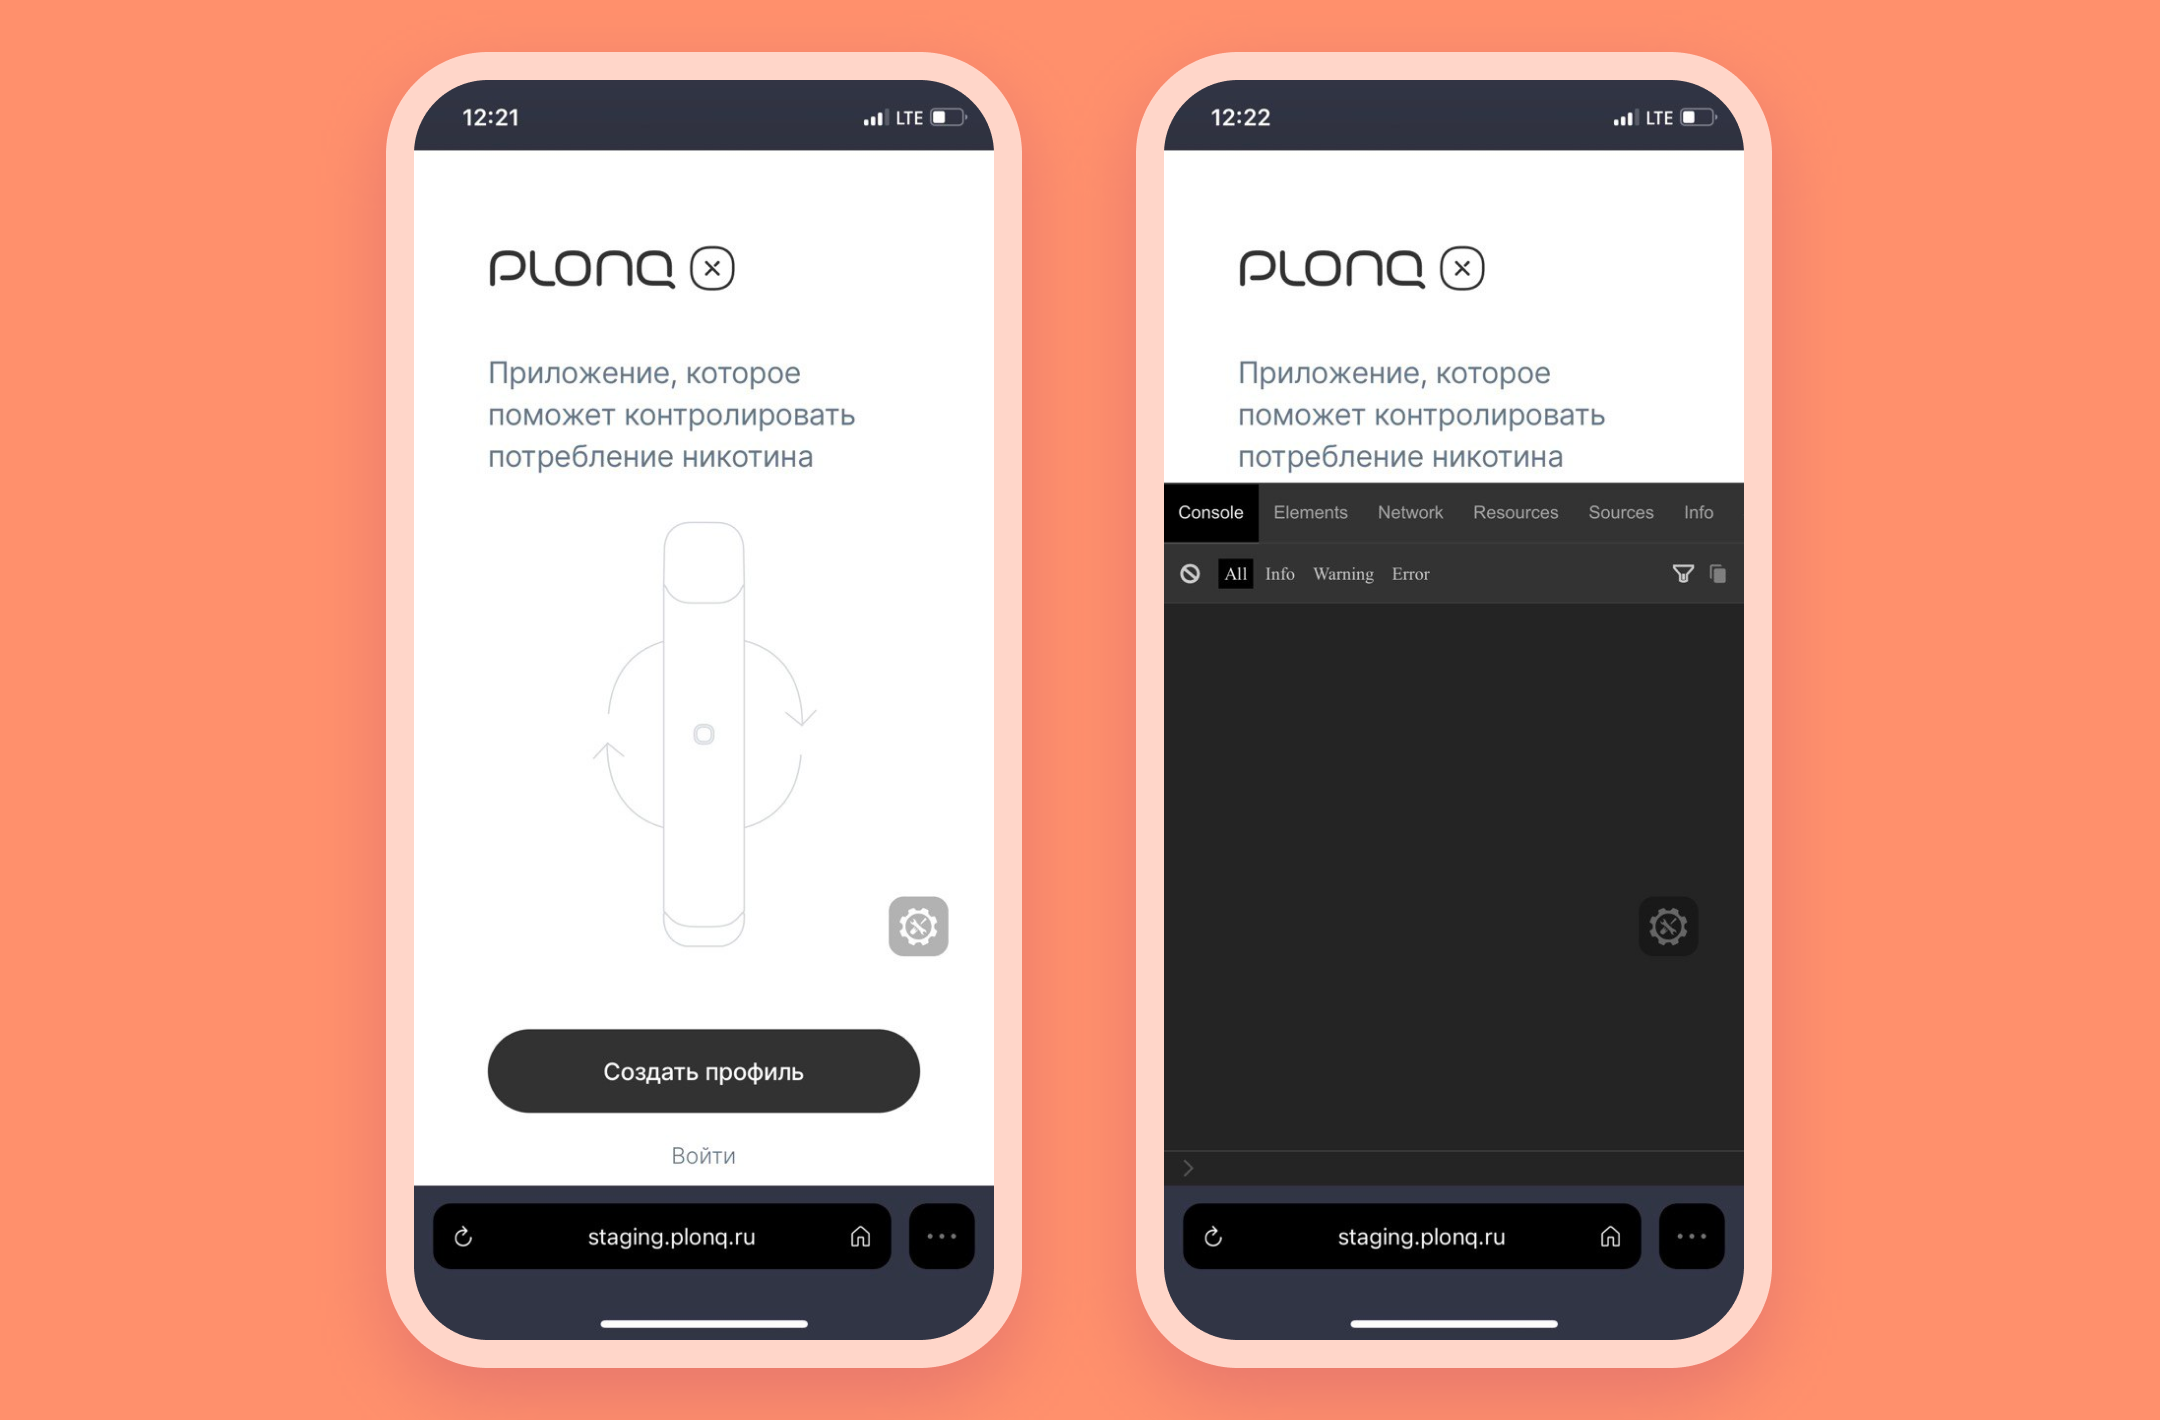Image resolution: width=2160 pixels, height=1420 pixels.
Task: Click the filter icon in console toolbar
Action: 1683,574
